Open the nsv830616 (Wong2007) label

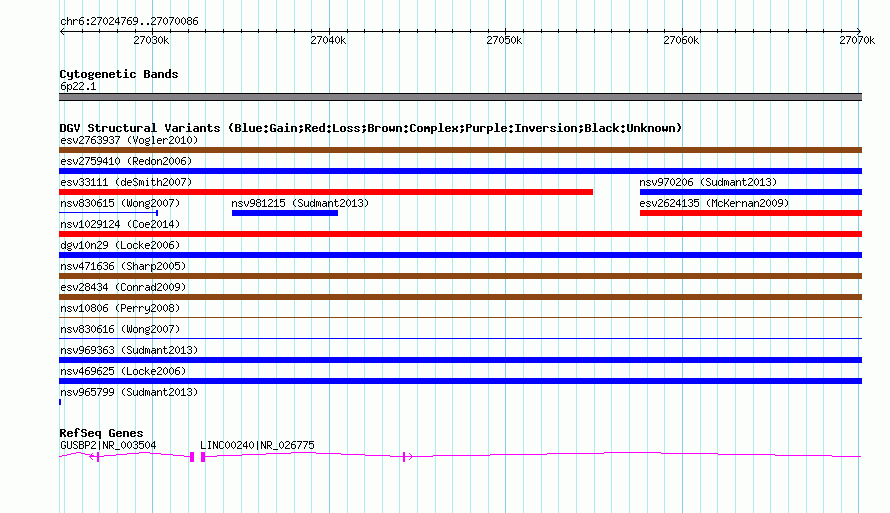pos(120,329)
